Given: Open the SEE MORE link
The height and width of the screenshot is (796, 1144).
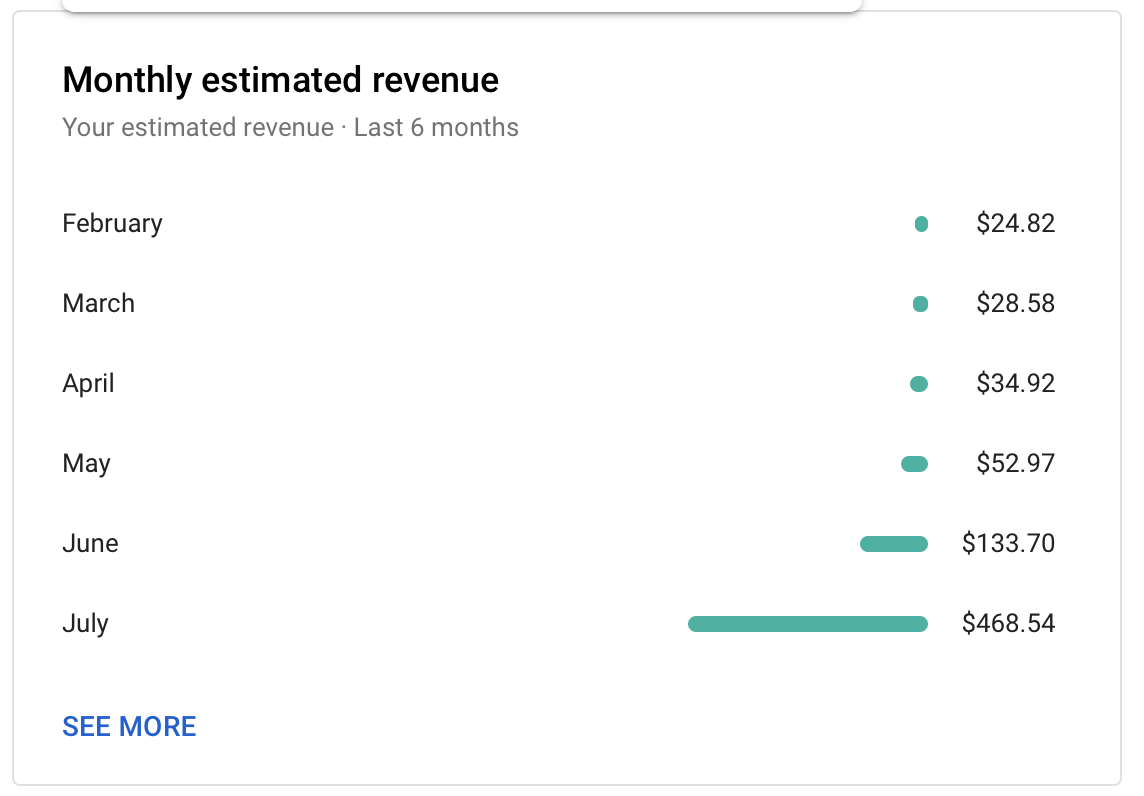Looking at the screenshot, I should [129, 726].
